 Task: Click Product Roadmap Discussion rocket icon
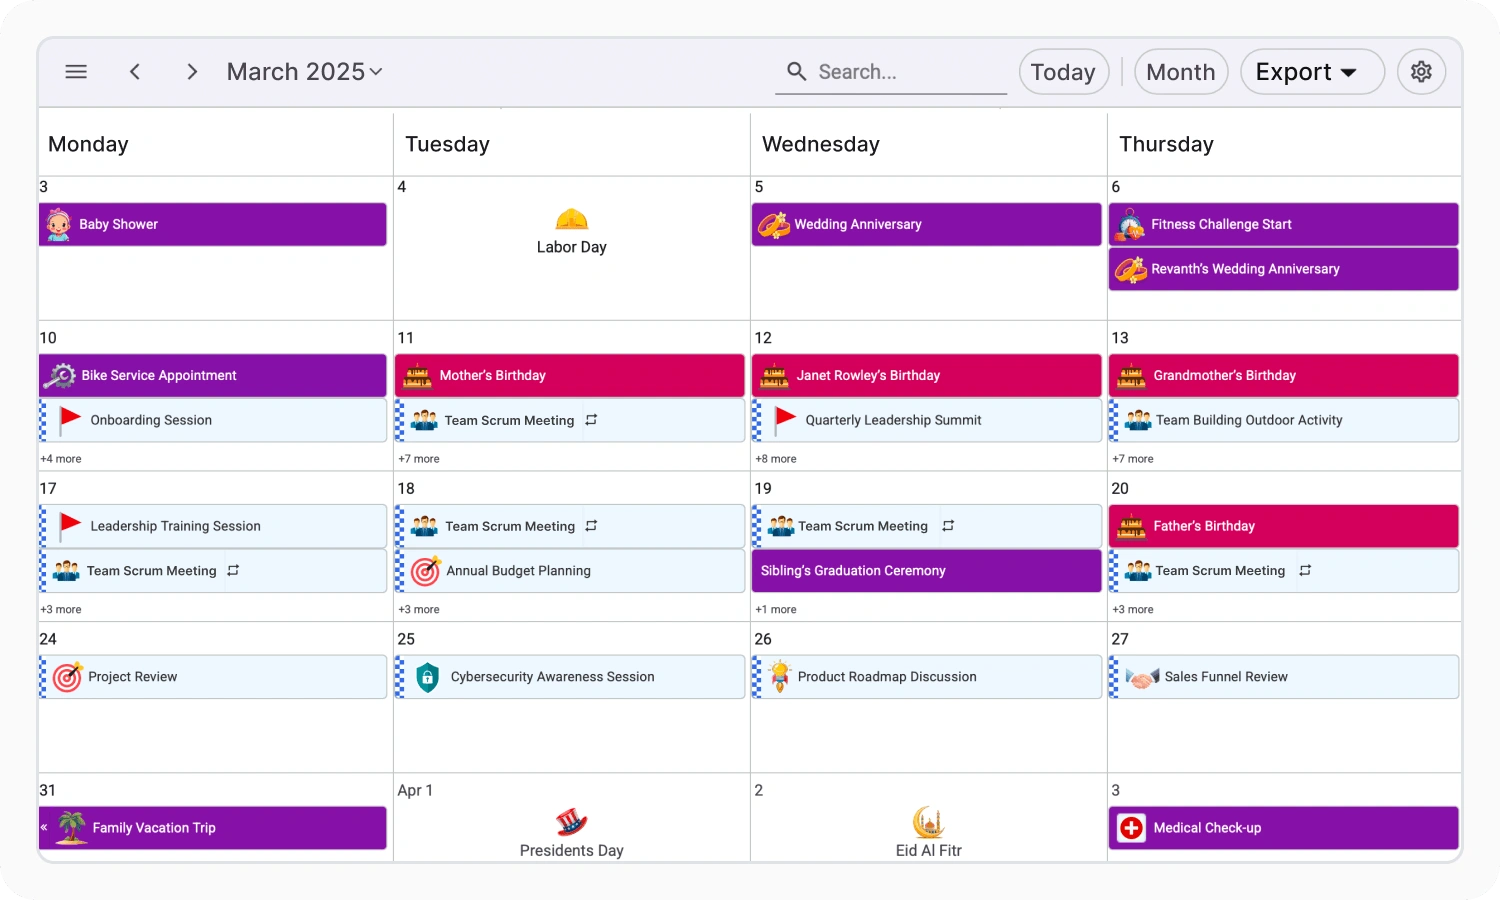pyautogui.click(x=780, y=677)
